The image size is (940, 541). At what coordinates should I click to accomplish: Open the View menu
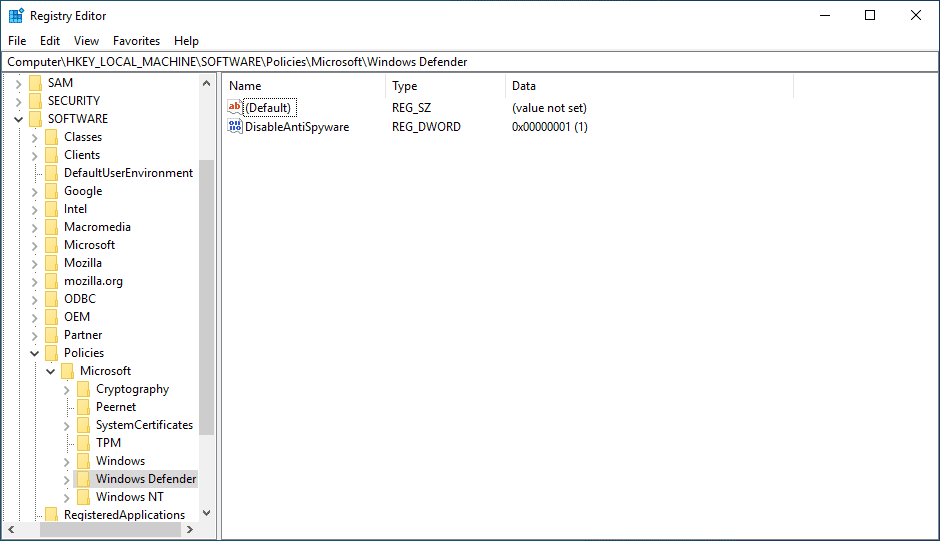86,41
